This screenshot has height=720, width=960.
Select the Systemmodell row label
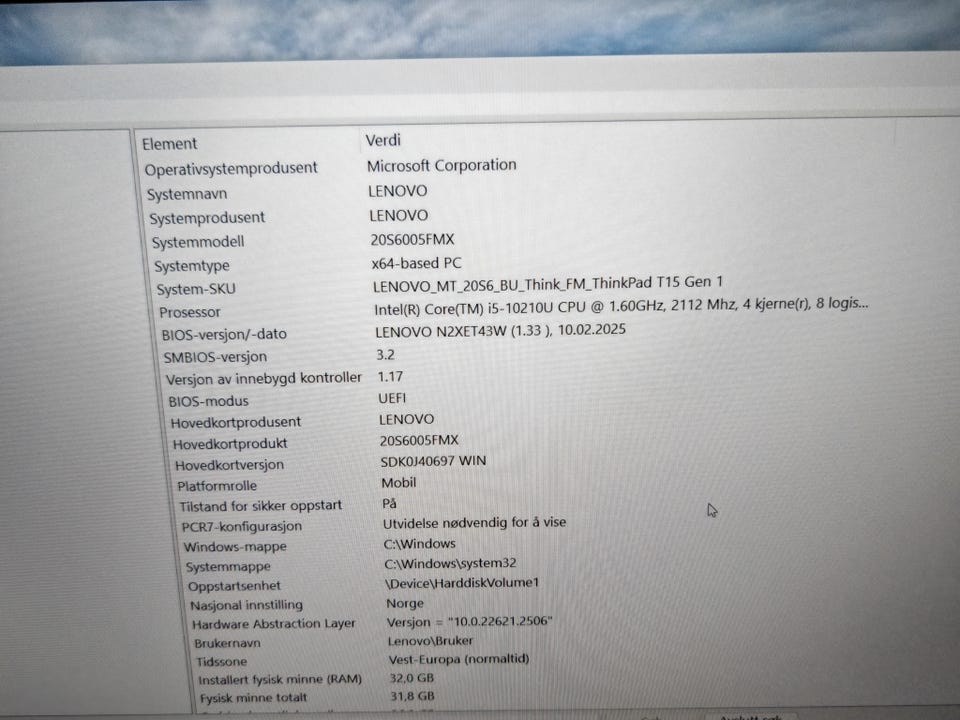[x=198, y=242]
